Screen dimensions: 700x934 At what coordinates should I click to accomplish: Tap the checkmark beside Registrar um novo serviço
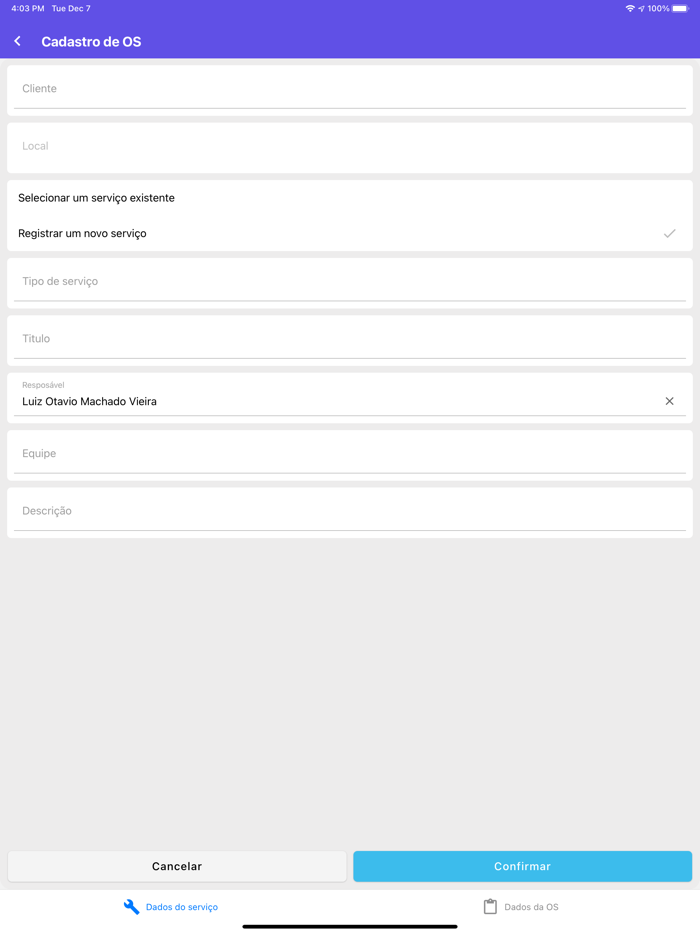(670, 234)
